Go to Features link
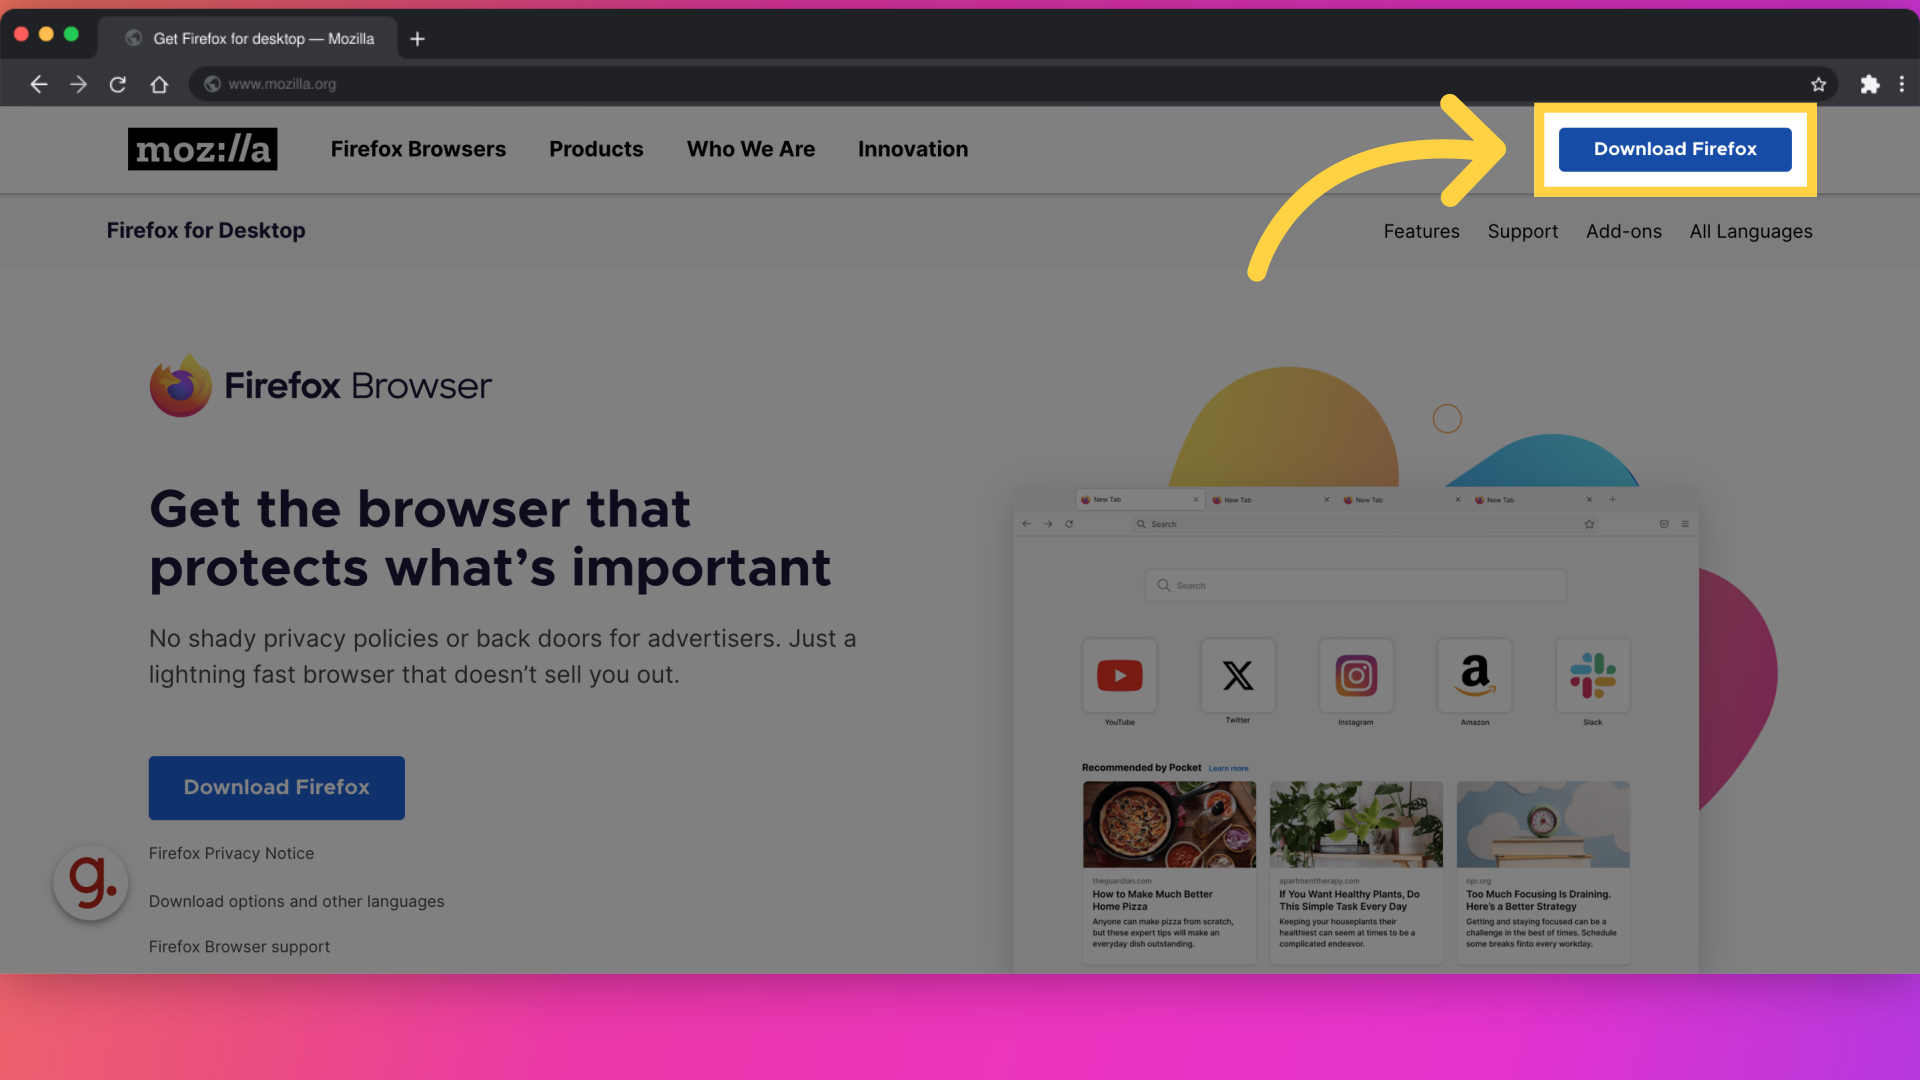 pos(1422,232)
